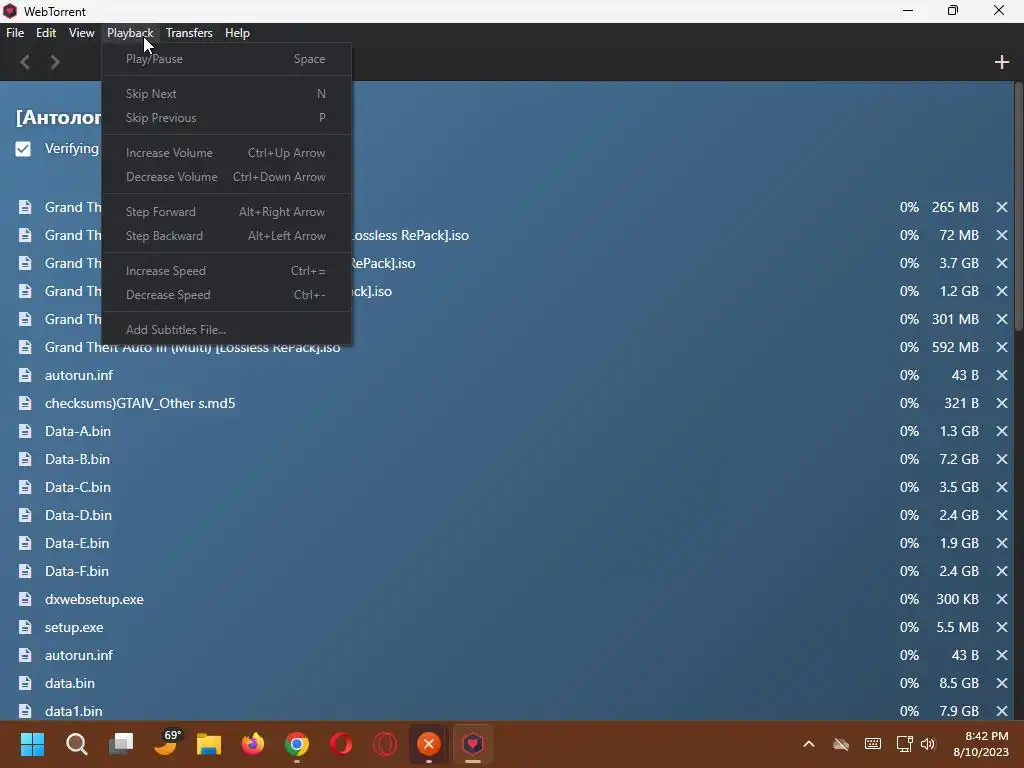Remove the 1.2 GB iso file
Viewport: 1024px width, 768px height.
[x=1002, y=291]
